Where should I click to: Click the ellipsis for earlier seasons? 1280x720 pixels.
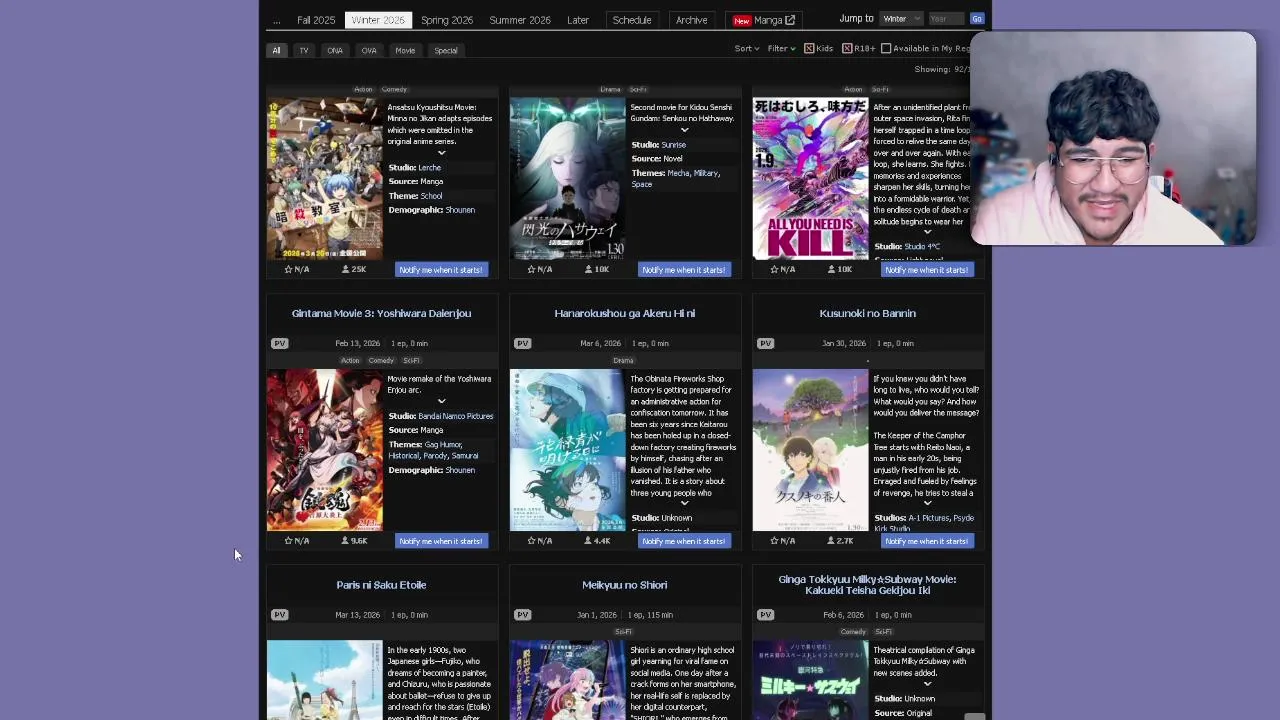[277, 20]
